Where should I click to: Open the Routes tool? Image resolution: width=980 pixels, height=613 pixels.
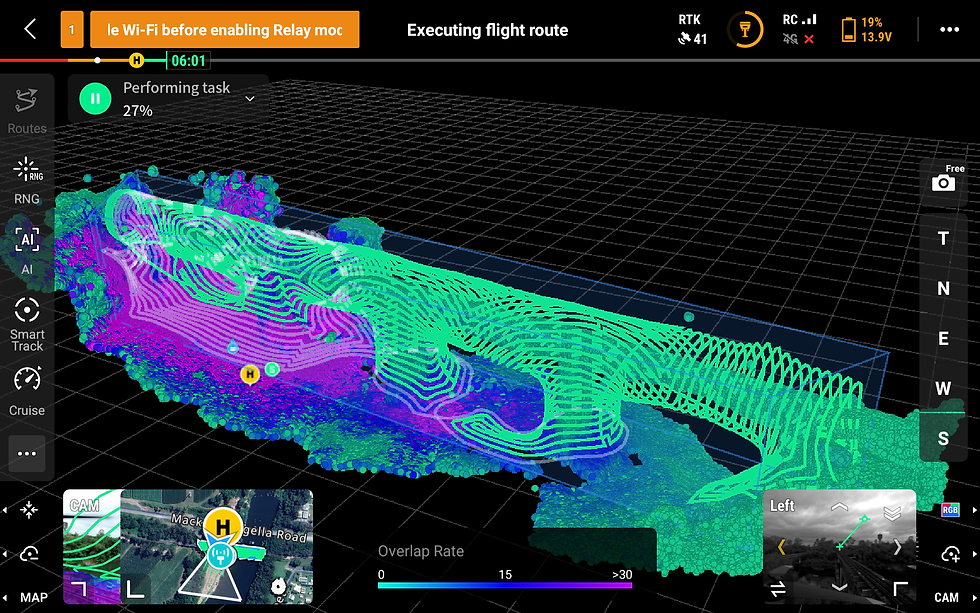(27, 111)
